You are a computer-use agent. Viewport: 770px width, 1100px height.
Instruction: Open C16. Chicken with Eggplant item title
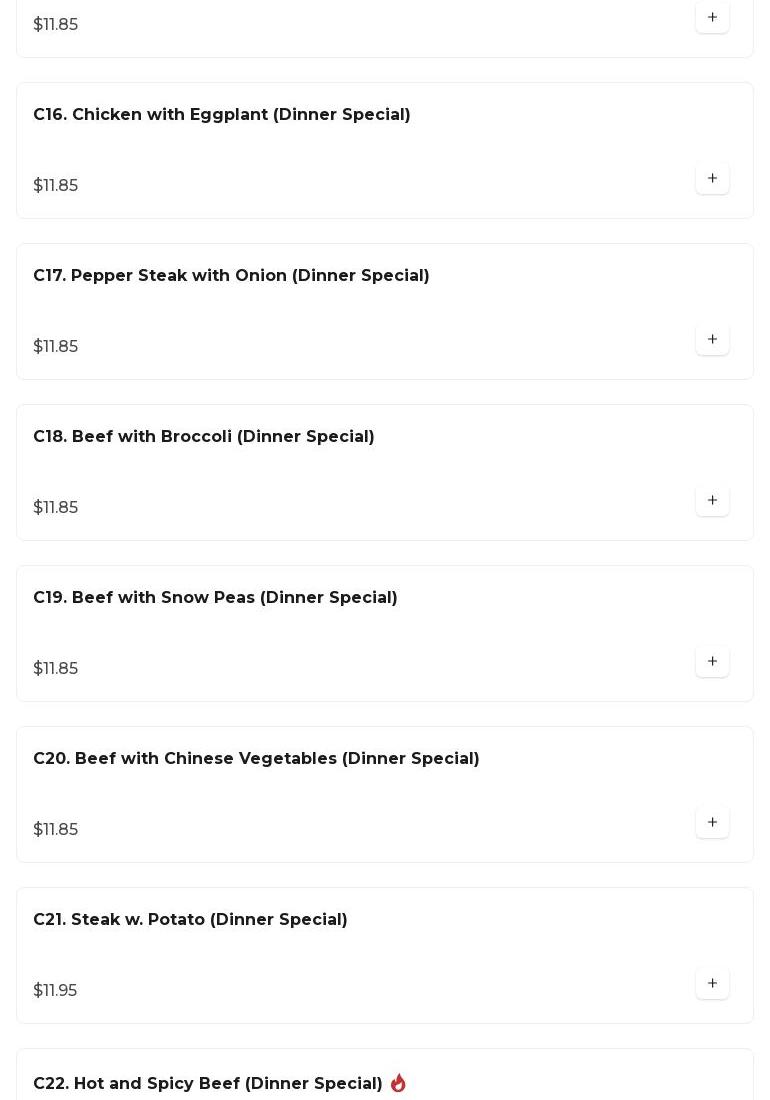point(221,115)
